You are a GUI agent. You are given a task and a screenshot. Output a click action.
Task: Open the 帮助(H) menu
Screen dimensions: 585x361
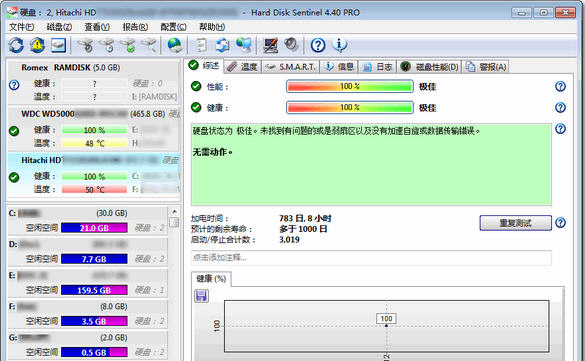212,27
